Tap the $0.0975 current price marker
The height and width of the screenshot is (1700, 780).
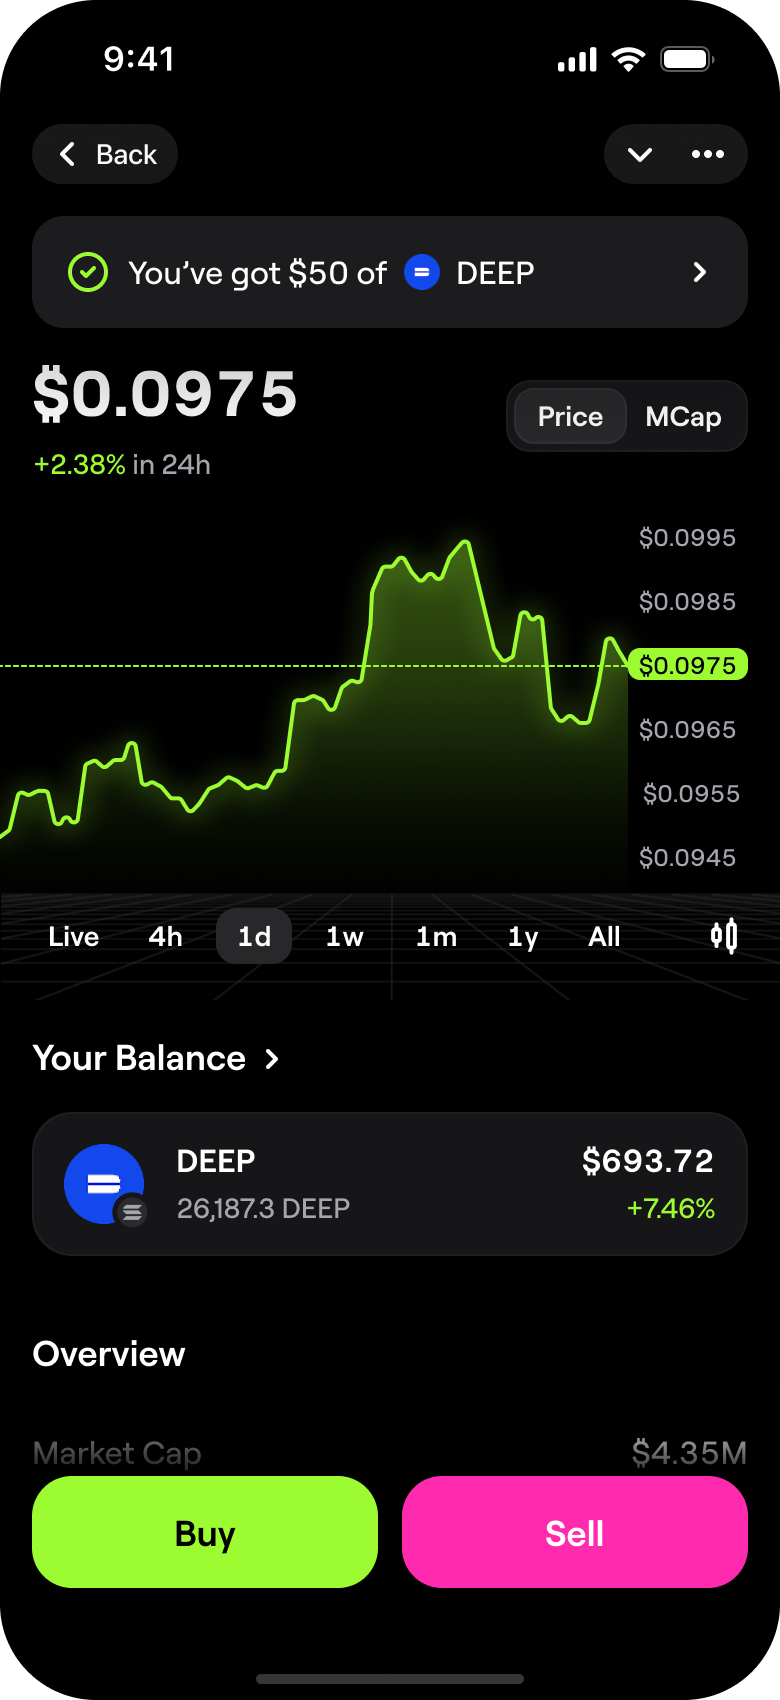pyautogui.click(x=688, y=665)
